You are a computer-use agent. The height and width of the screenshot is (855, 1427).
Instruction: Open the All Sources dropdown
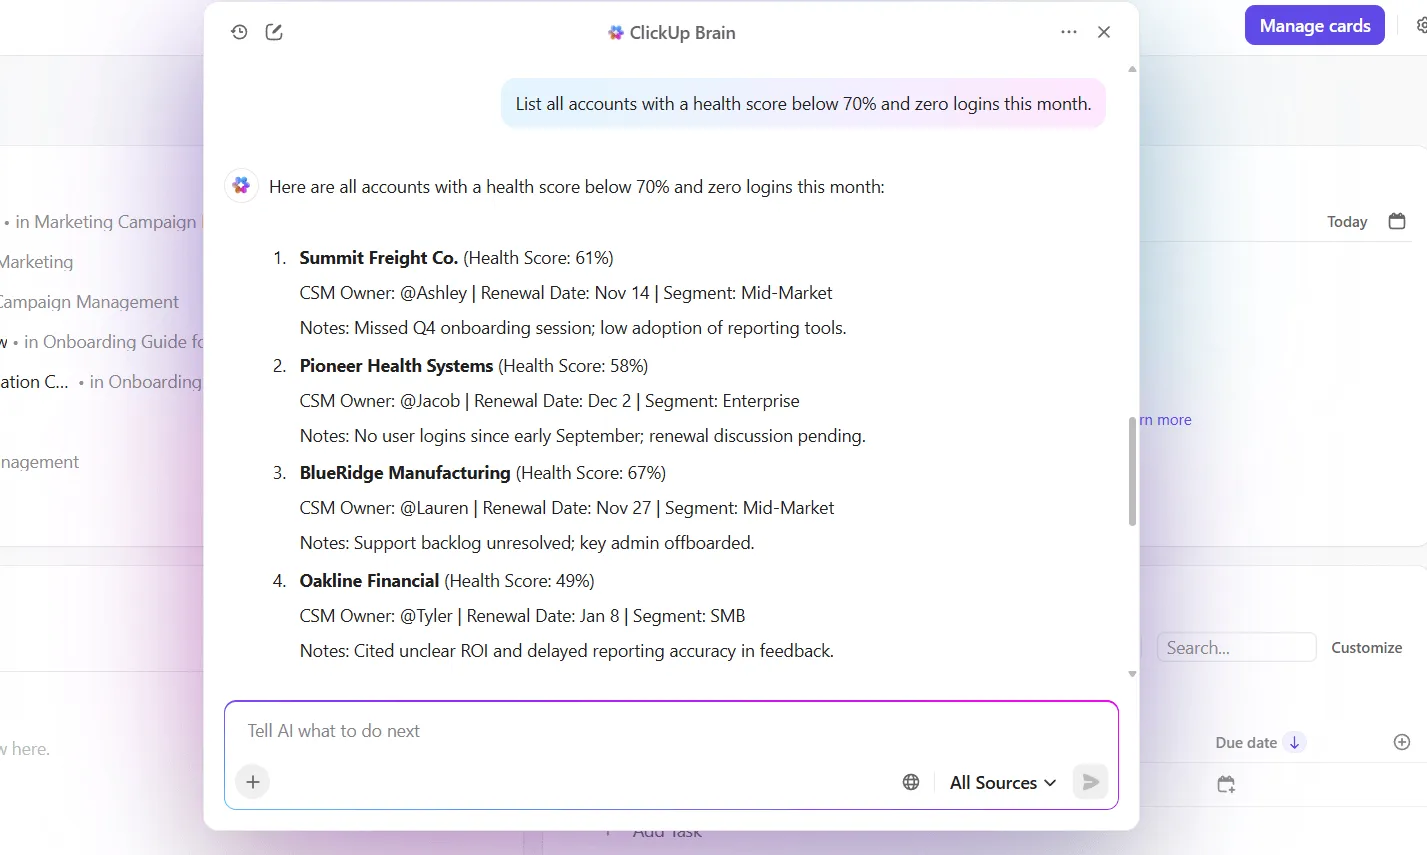[1003, 782]
